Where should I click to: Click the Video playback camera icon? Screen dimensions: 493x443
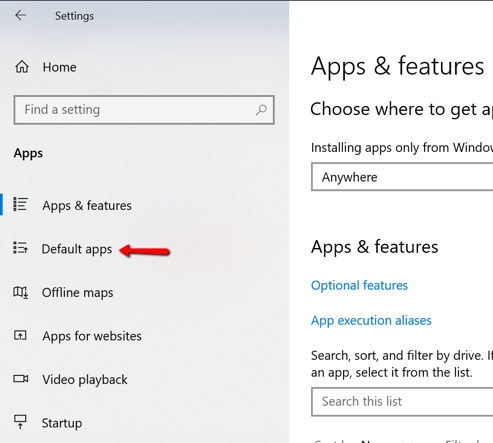(21, 379)
